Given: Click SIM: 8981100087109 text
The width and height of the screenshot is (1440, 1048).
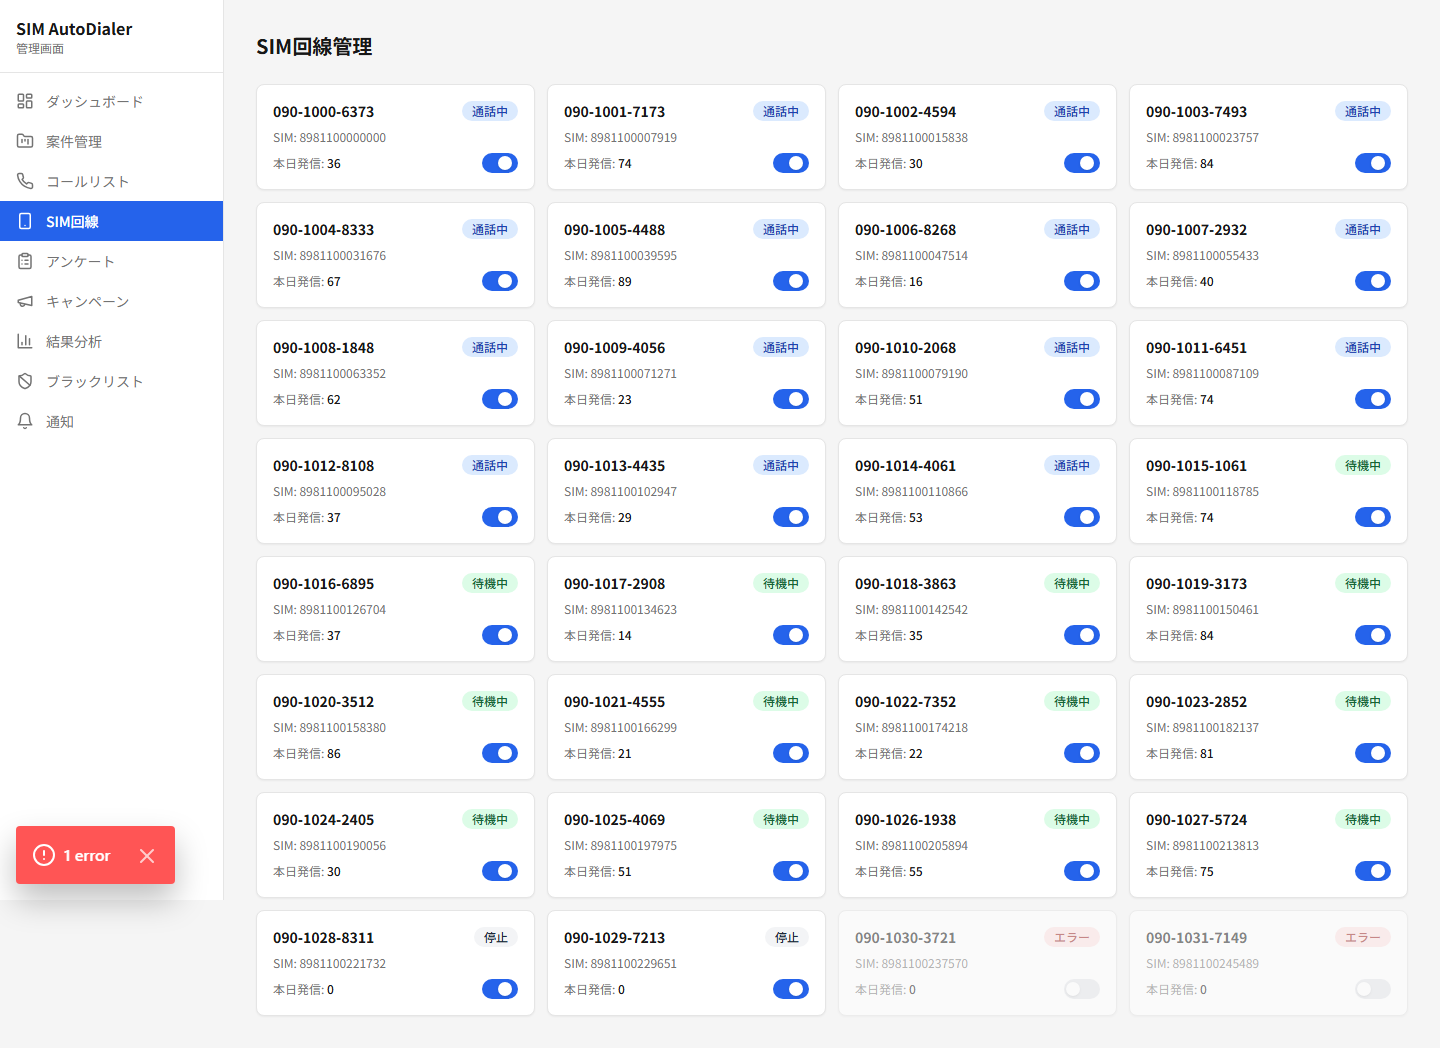Looking at the screenshot, I should point(1202,374).
